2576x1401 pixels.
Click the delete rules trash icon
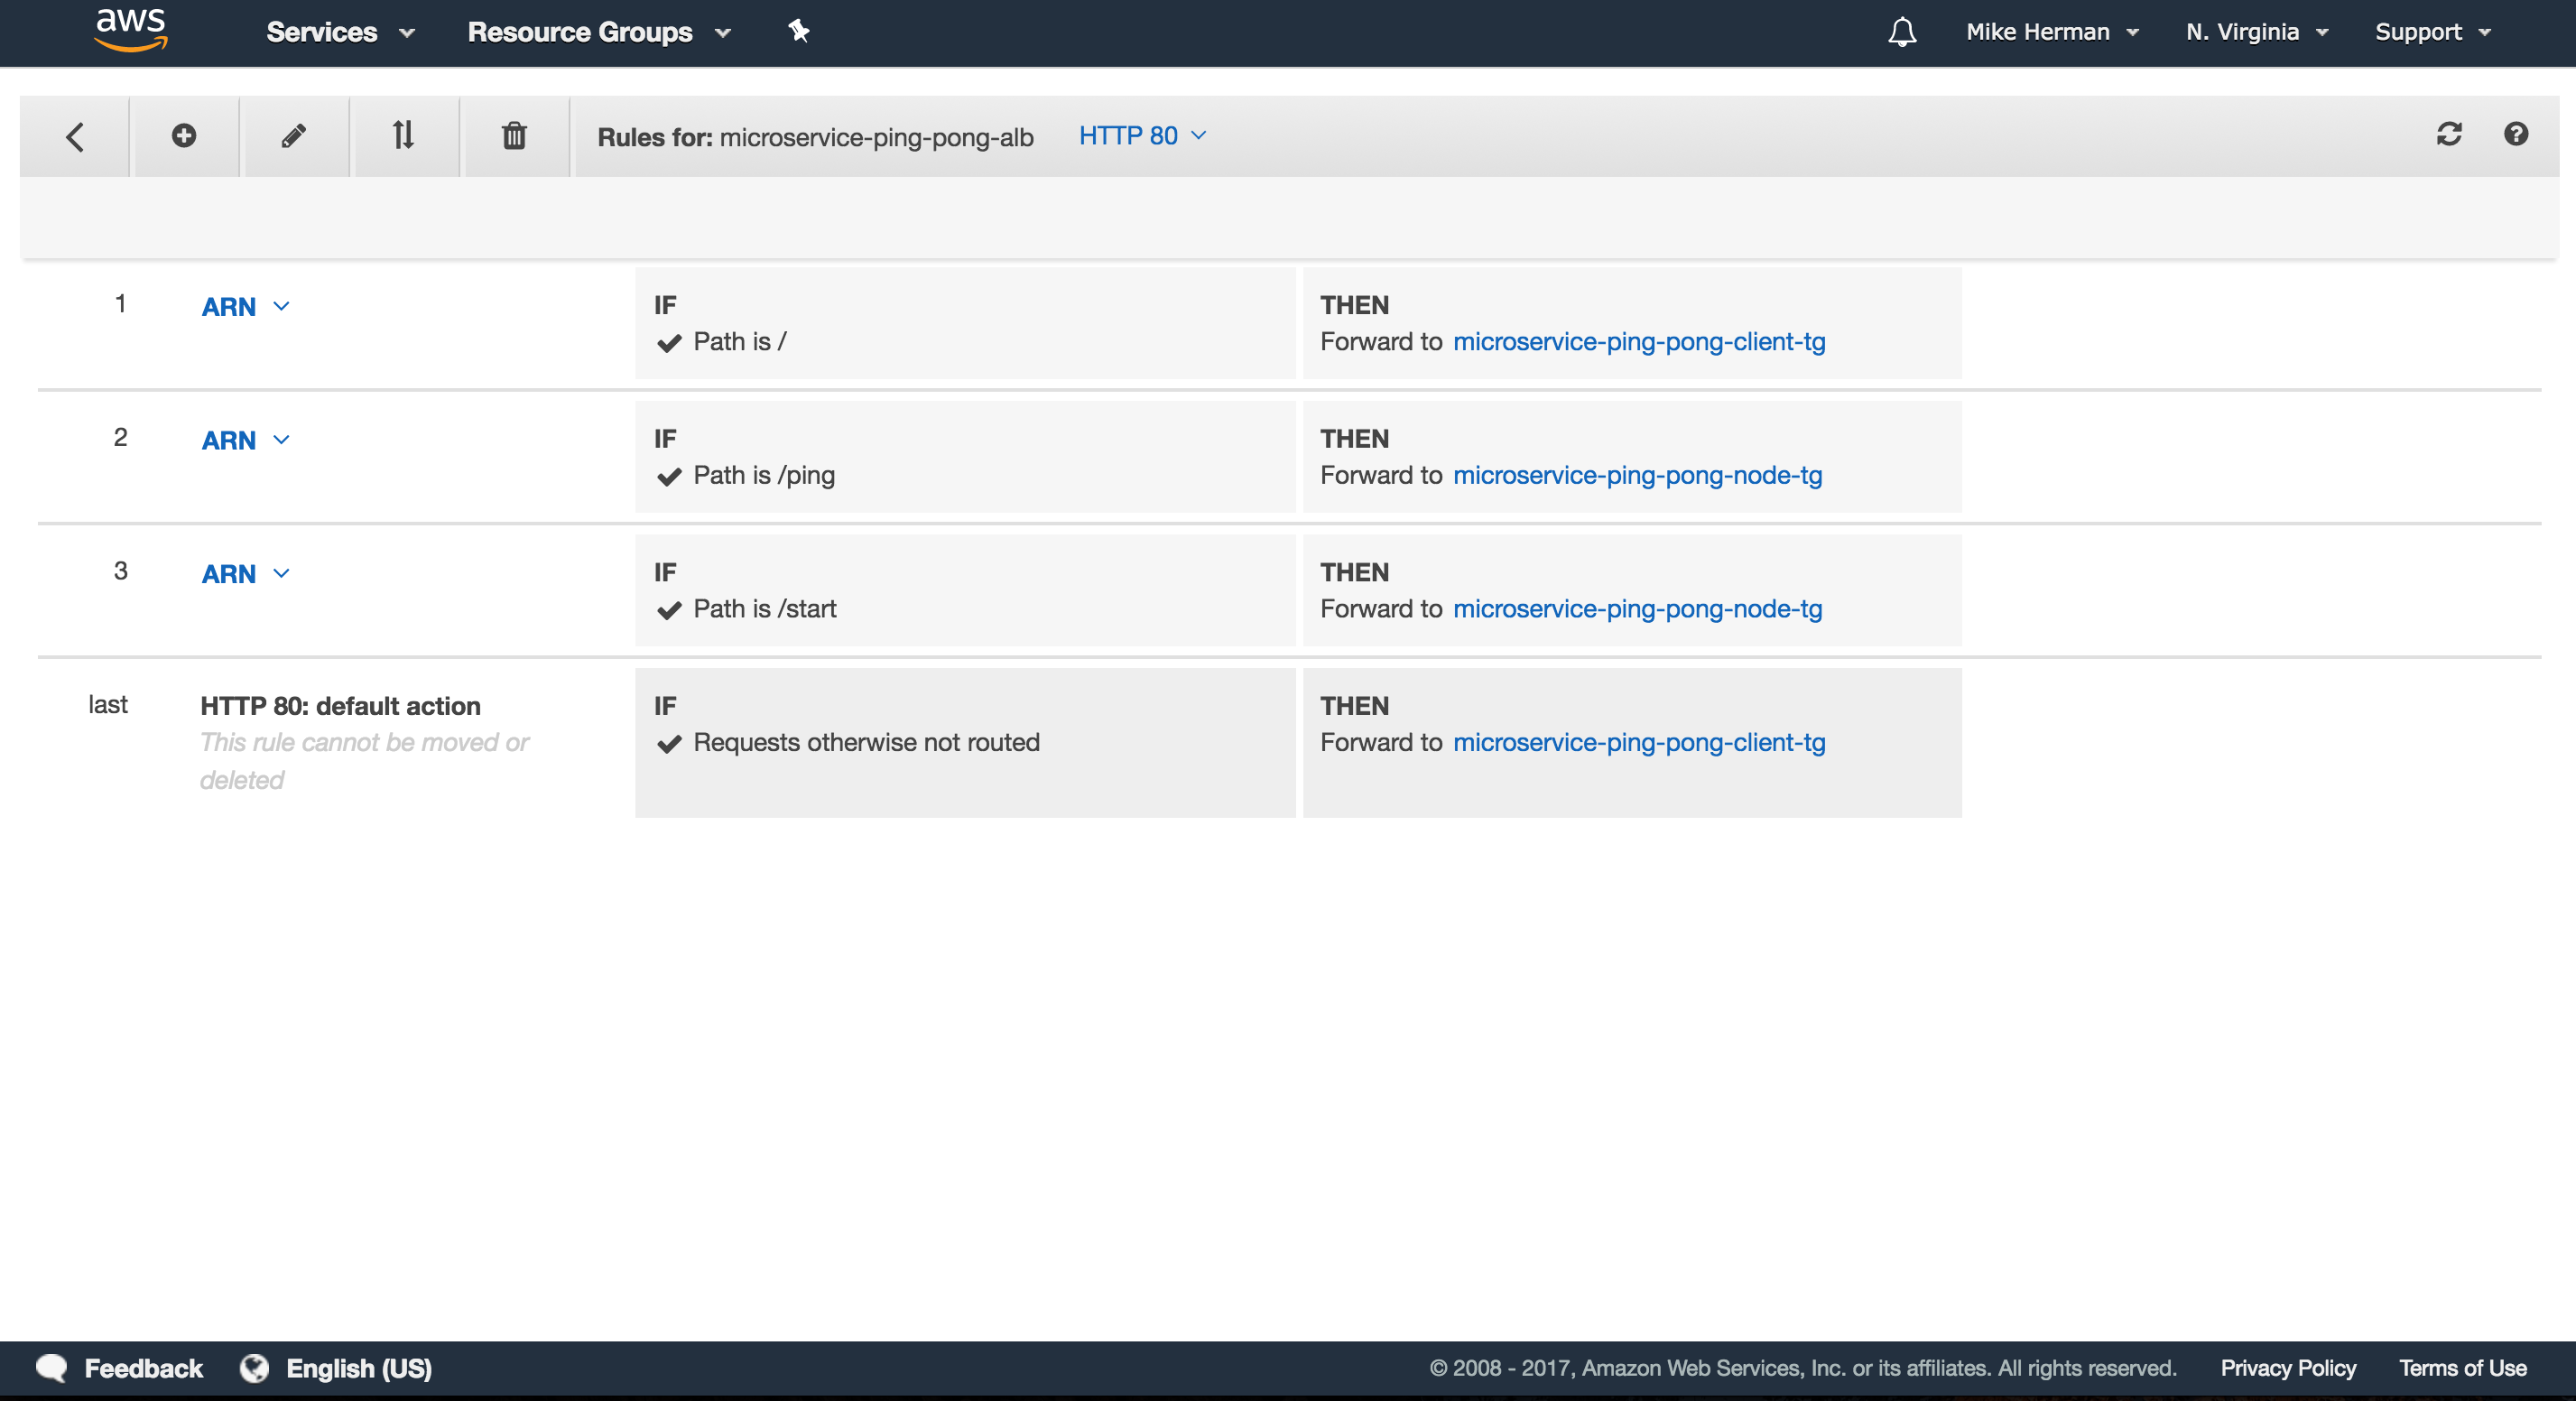tap(514, 135)
